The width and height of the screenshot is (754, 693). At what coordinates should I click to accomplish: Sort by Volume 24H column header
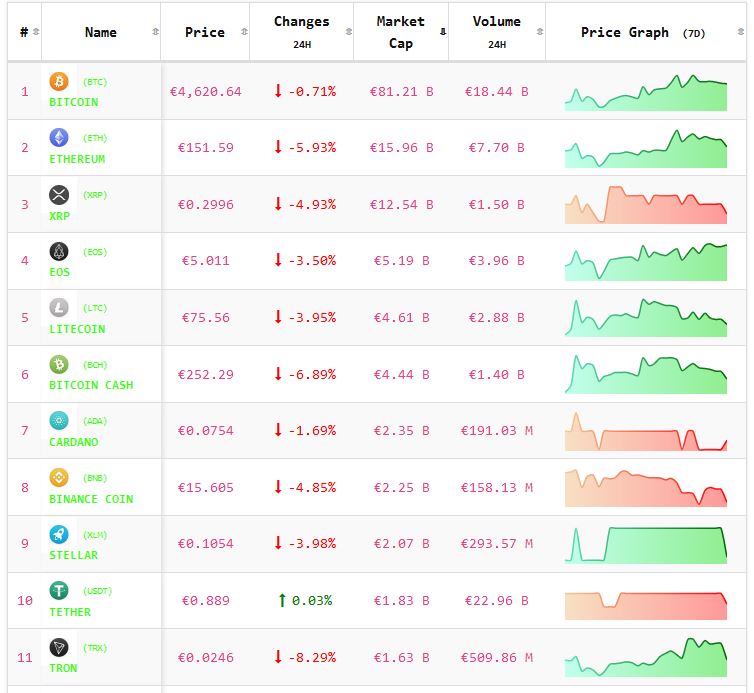[496, 32]
